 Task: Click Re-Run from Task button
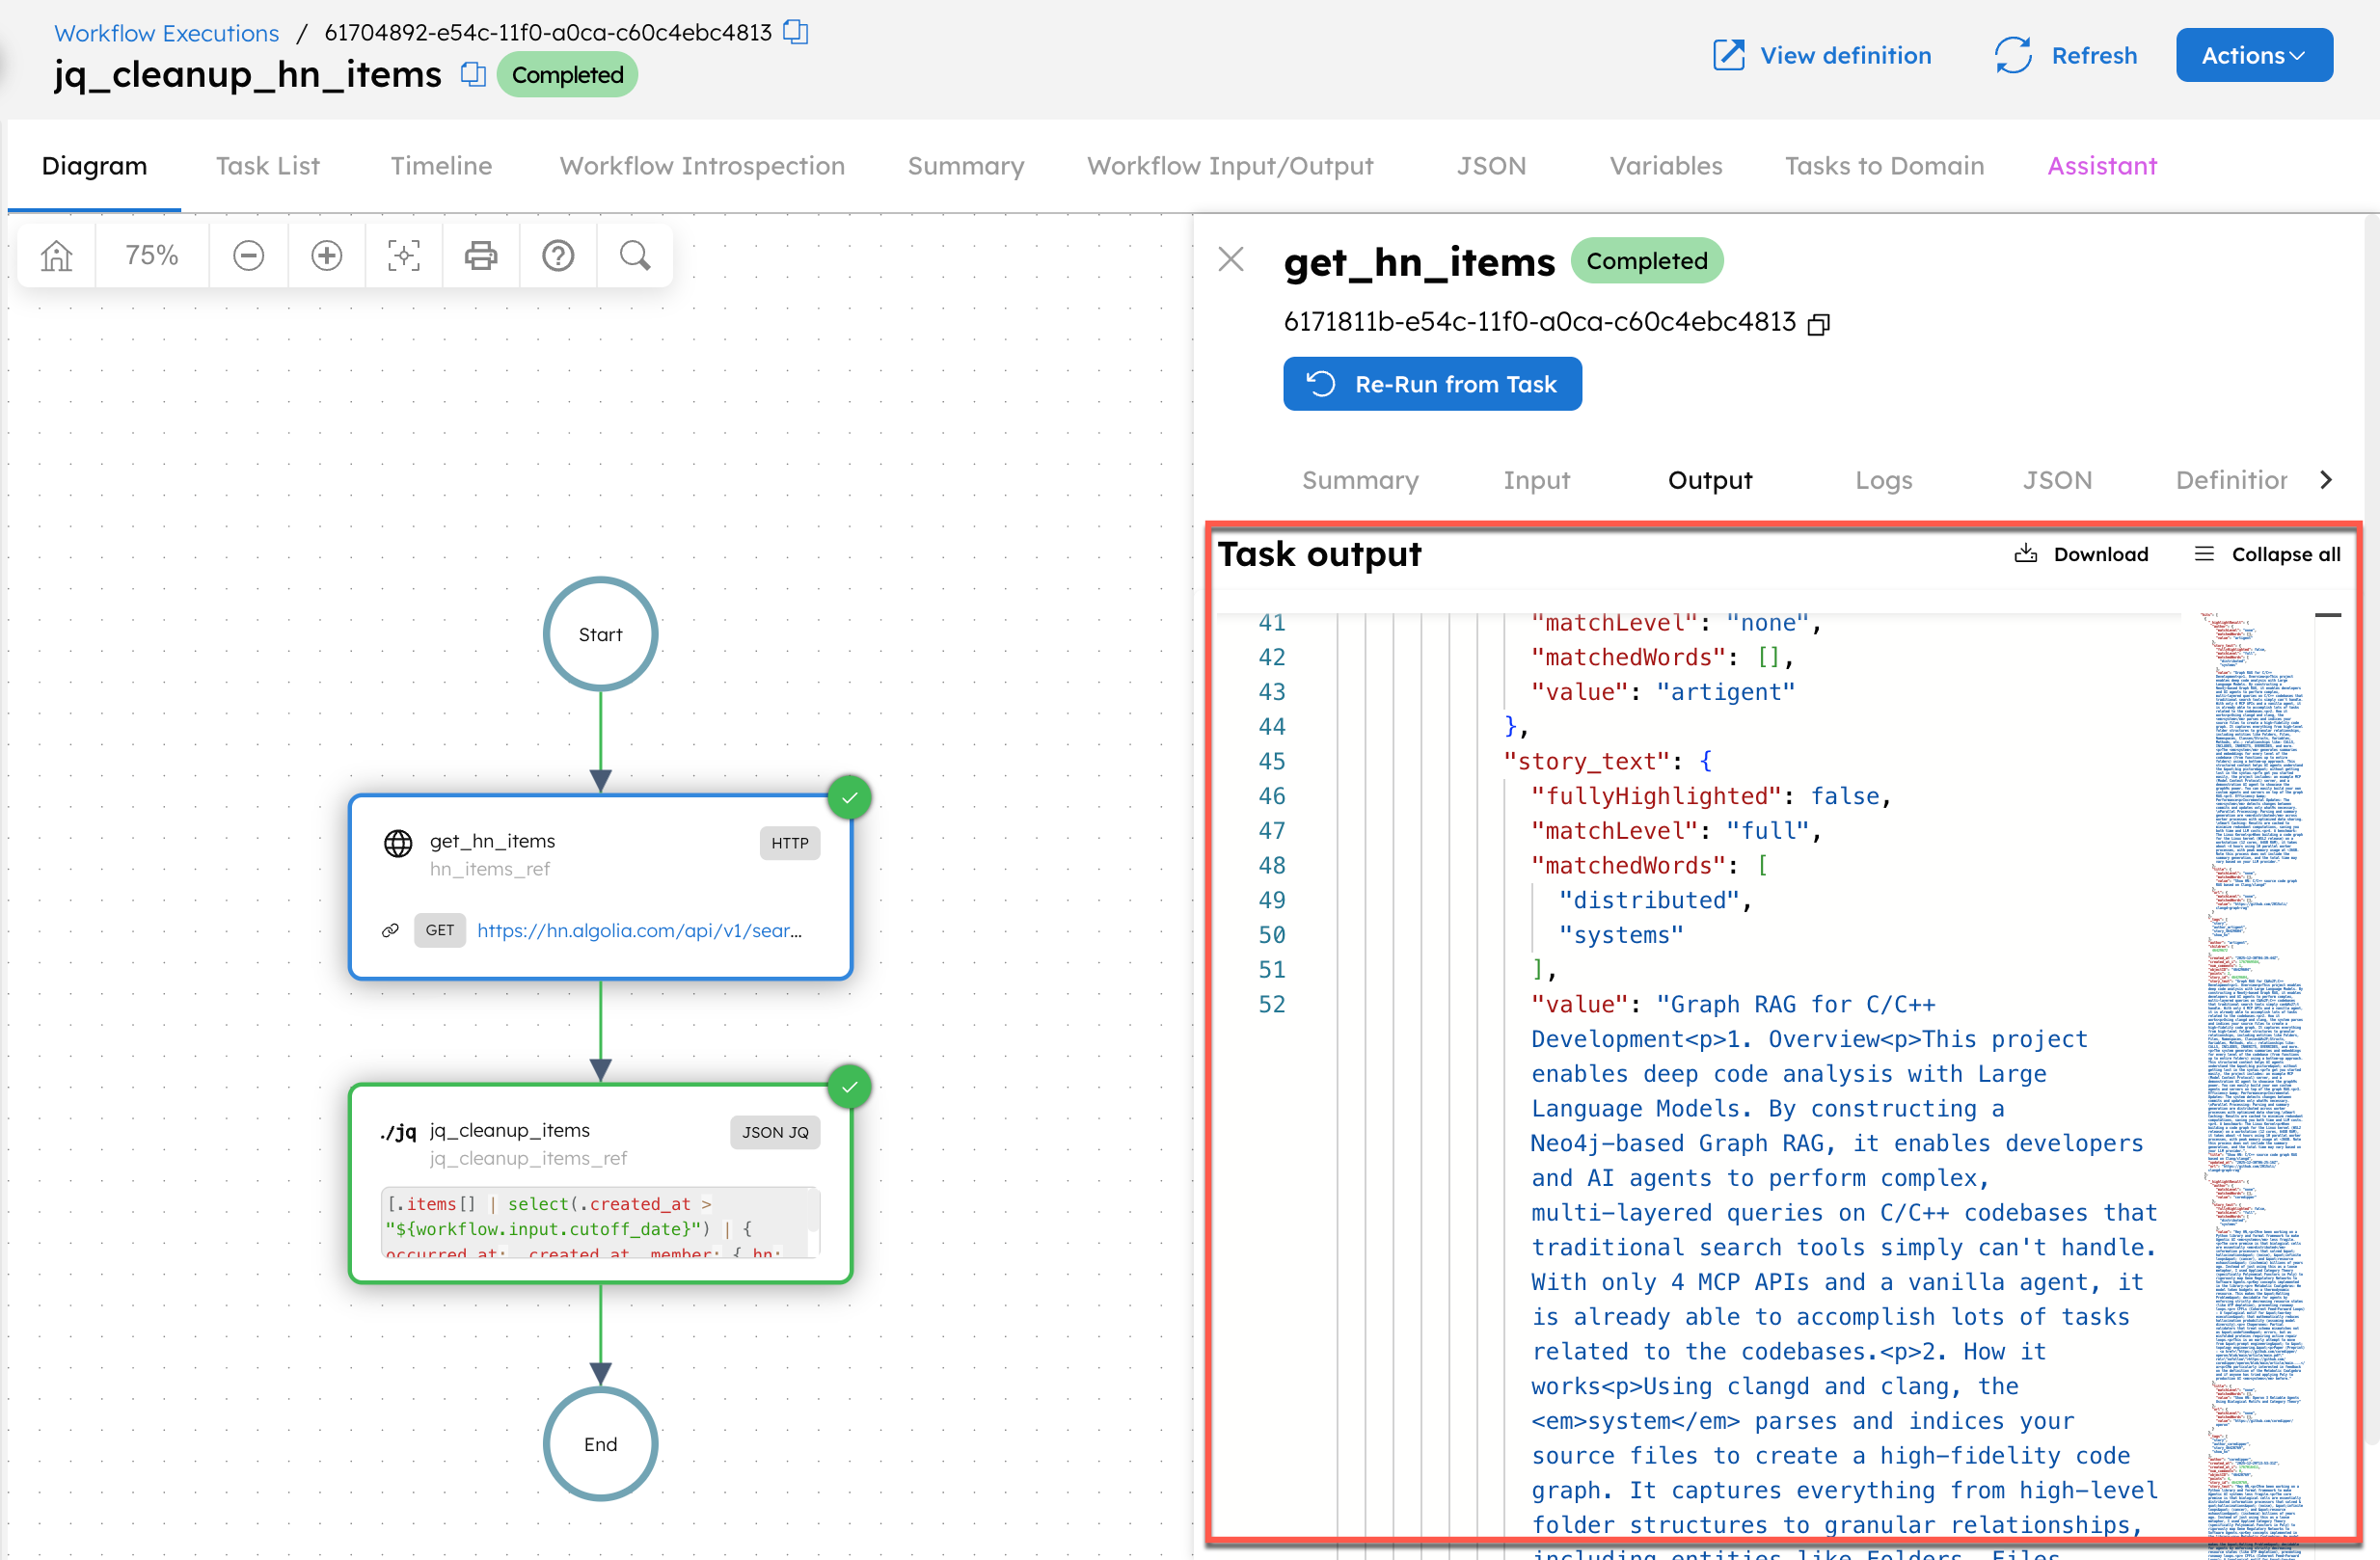[x=1432, y=383]
